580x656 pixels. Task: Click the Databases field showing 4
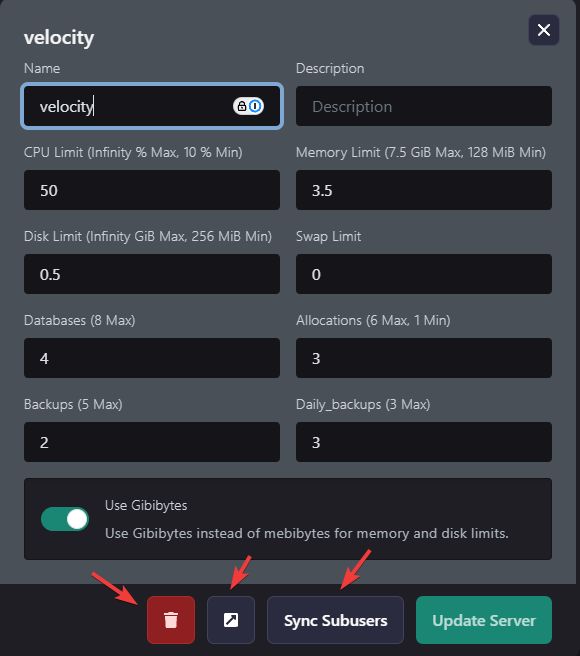[152, 358]
